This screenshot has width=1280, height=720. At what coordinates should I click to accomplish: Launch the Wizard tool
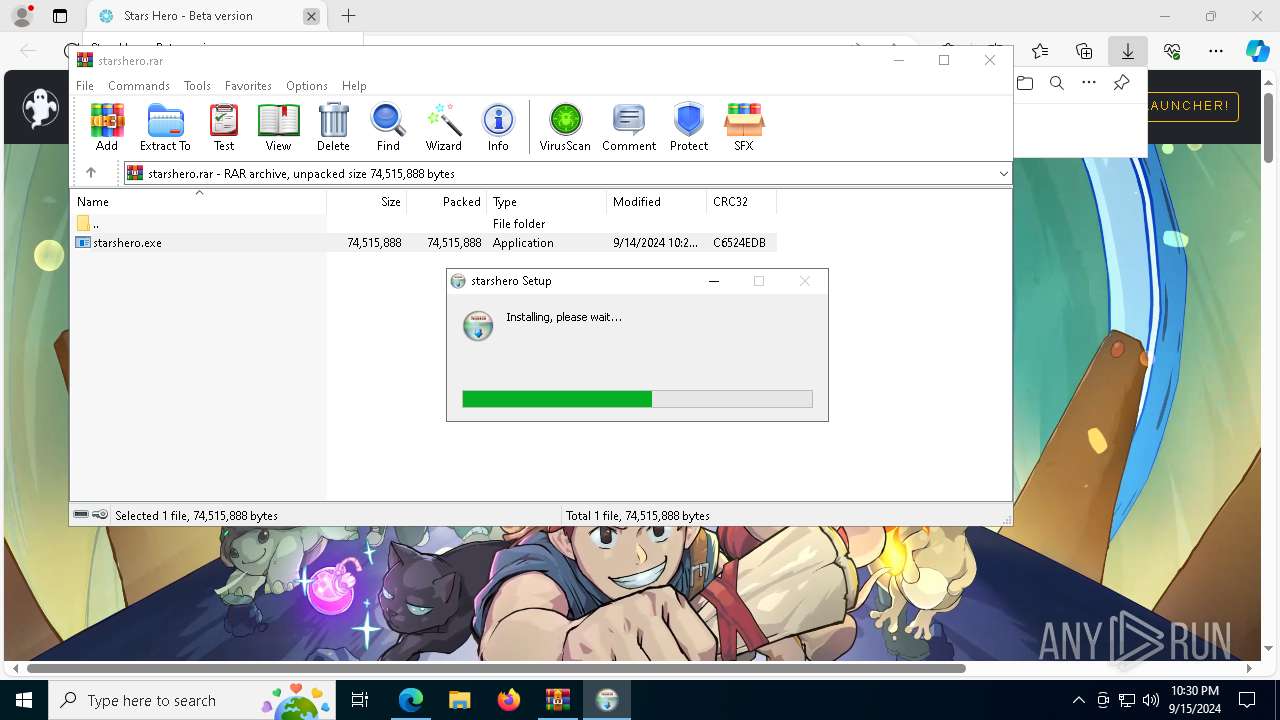[443, 127]
